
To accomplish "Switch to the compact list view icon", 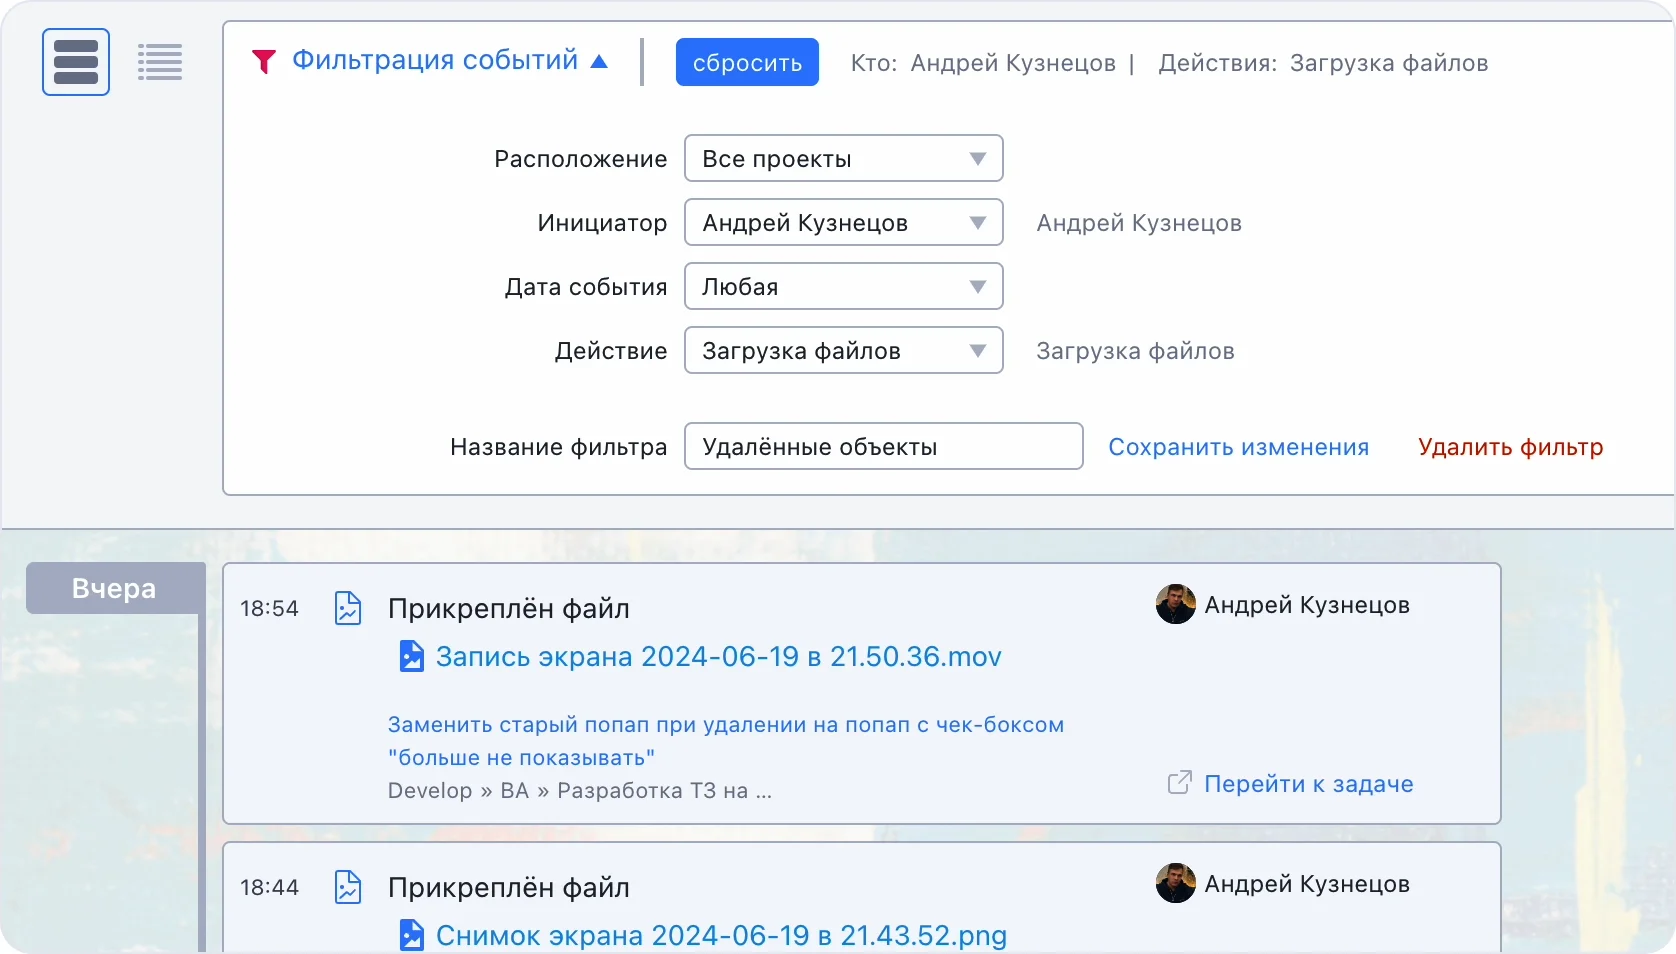I will (x=160, y=62).
